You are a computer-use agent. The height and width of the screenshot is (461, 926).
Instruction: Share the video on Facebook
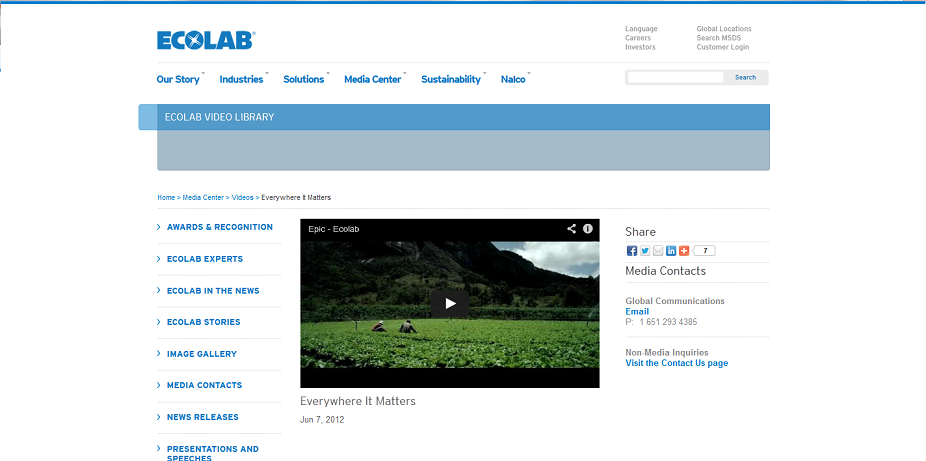pyautogui.click(x=632, y=251)
